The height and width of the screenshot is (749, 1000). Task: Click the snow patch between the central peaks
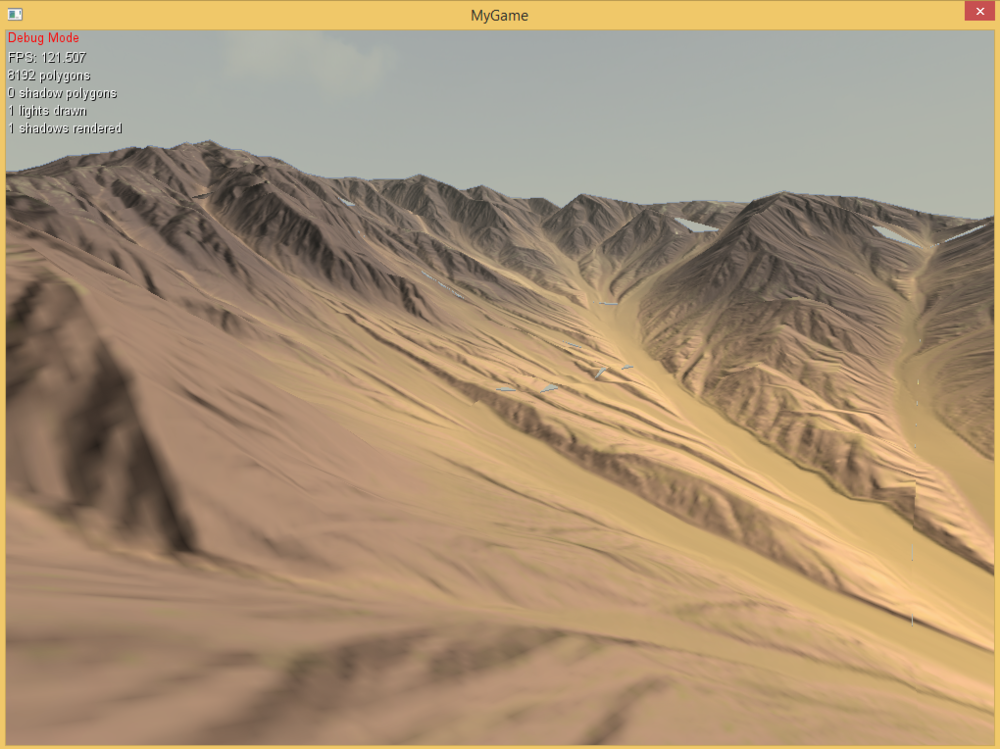695,225
